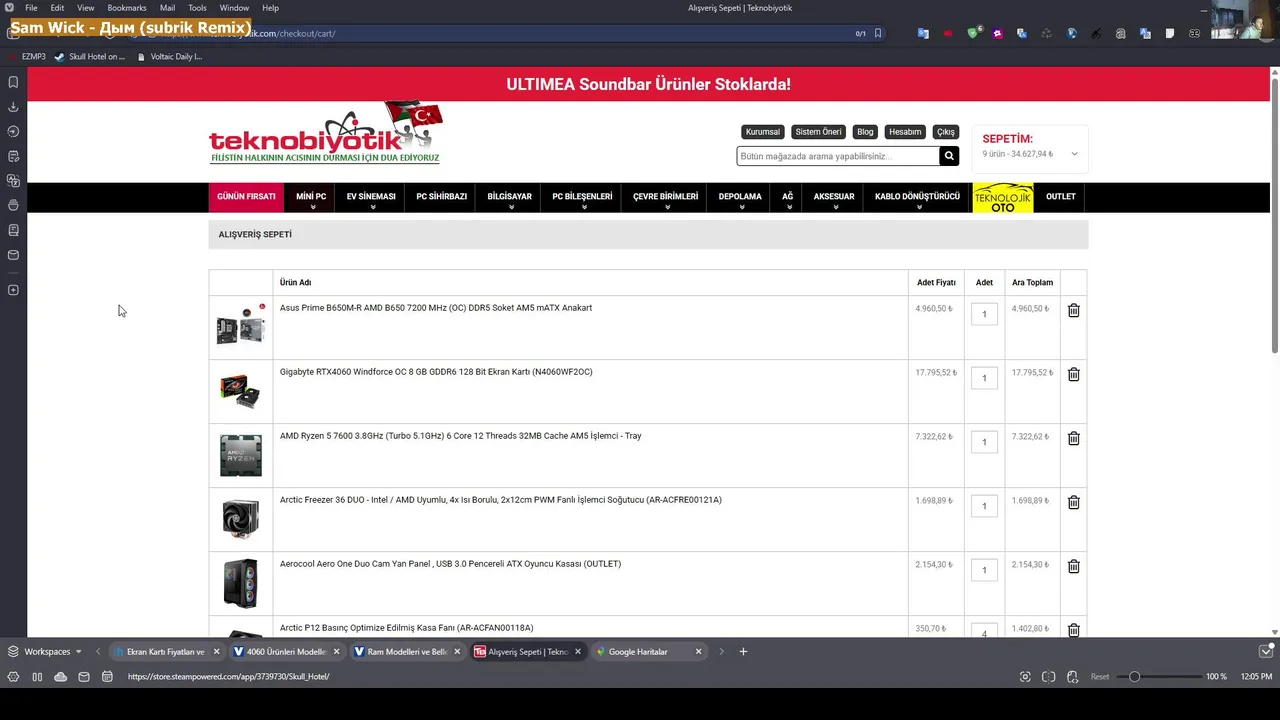Add a new web panel to sidebar
Screen dimensions: 1280x720
pyautogui.click(x=13, y=290)
